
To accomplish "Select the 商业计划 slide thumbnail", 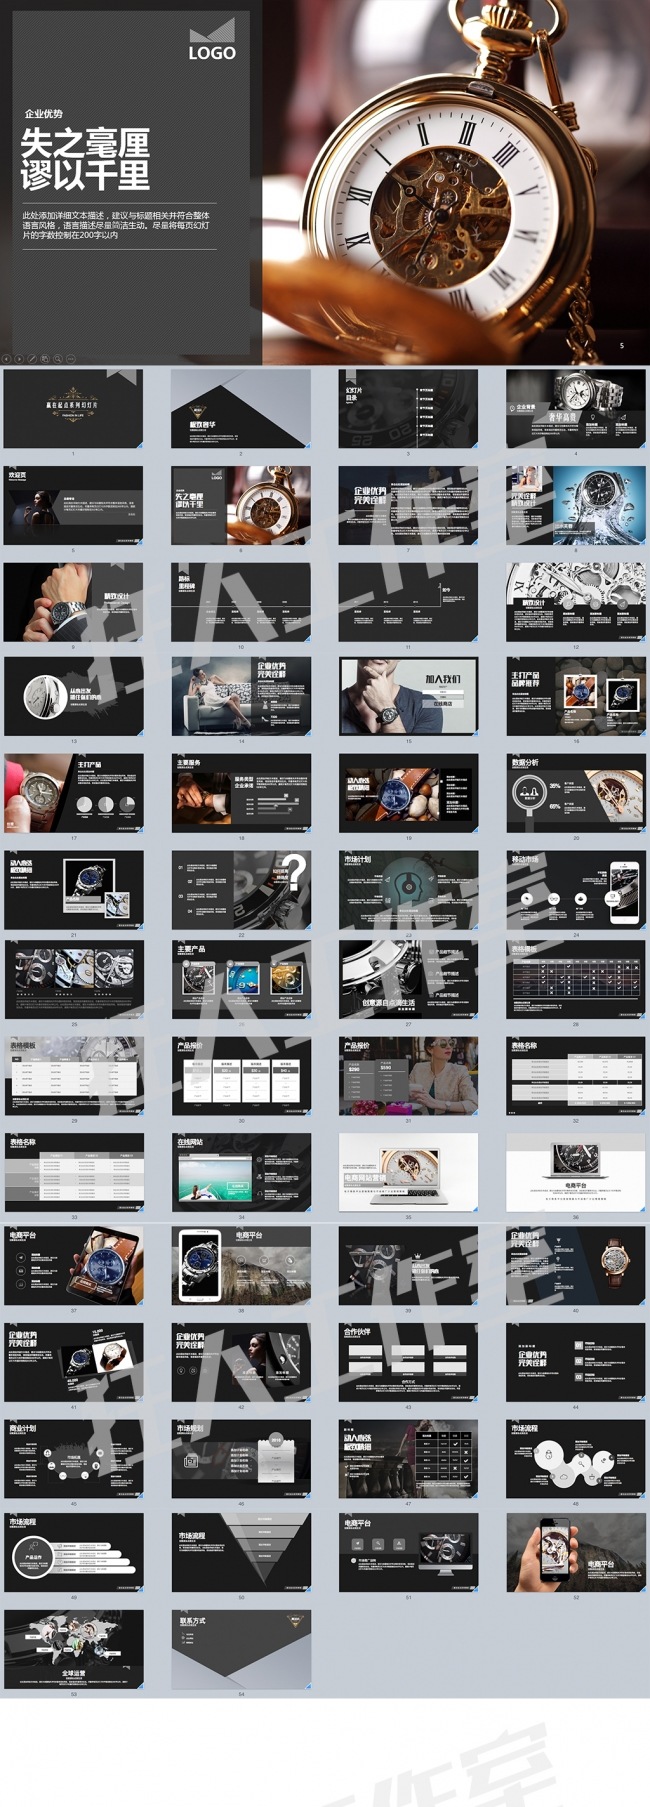I will (73, 1459).
